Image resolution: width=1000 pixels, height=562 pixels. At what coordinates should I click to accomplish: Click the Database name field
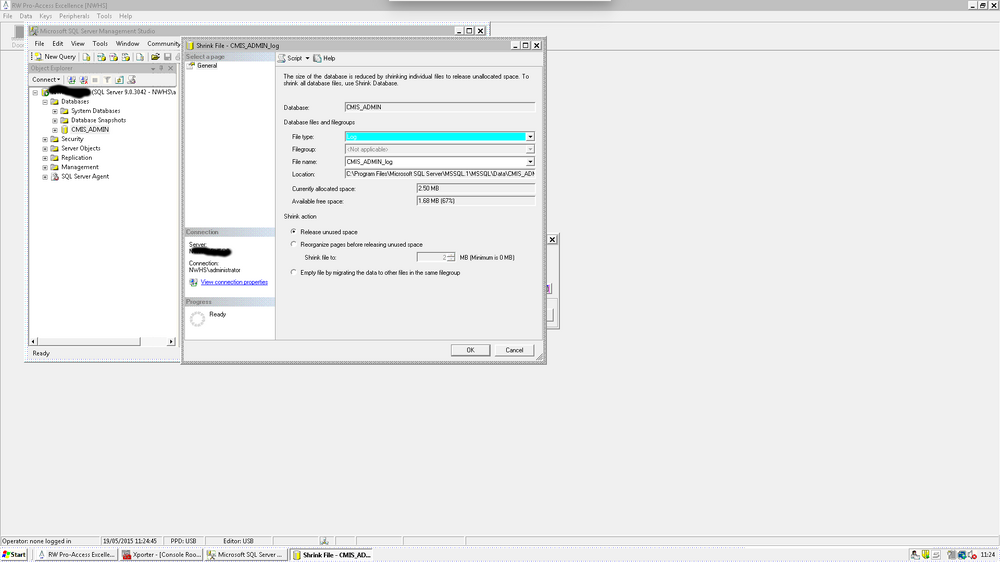click(439, 107)
